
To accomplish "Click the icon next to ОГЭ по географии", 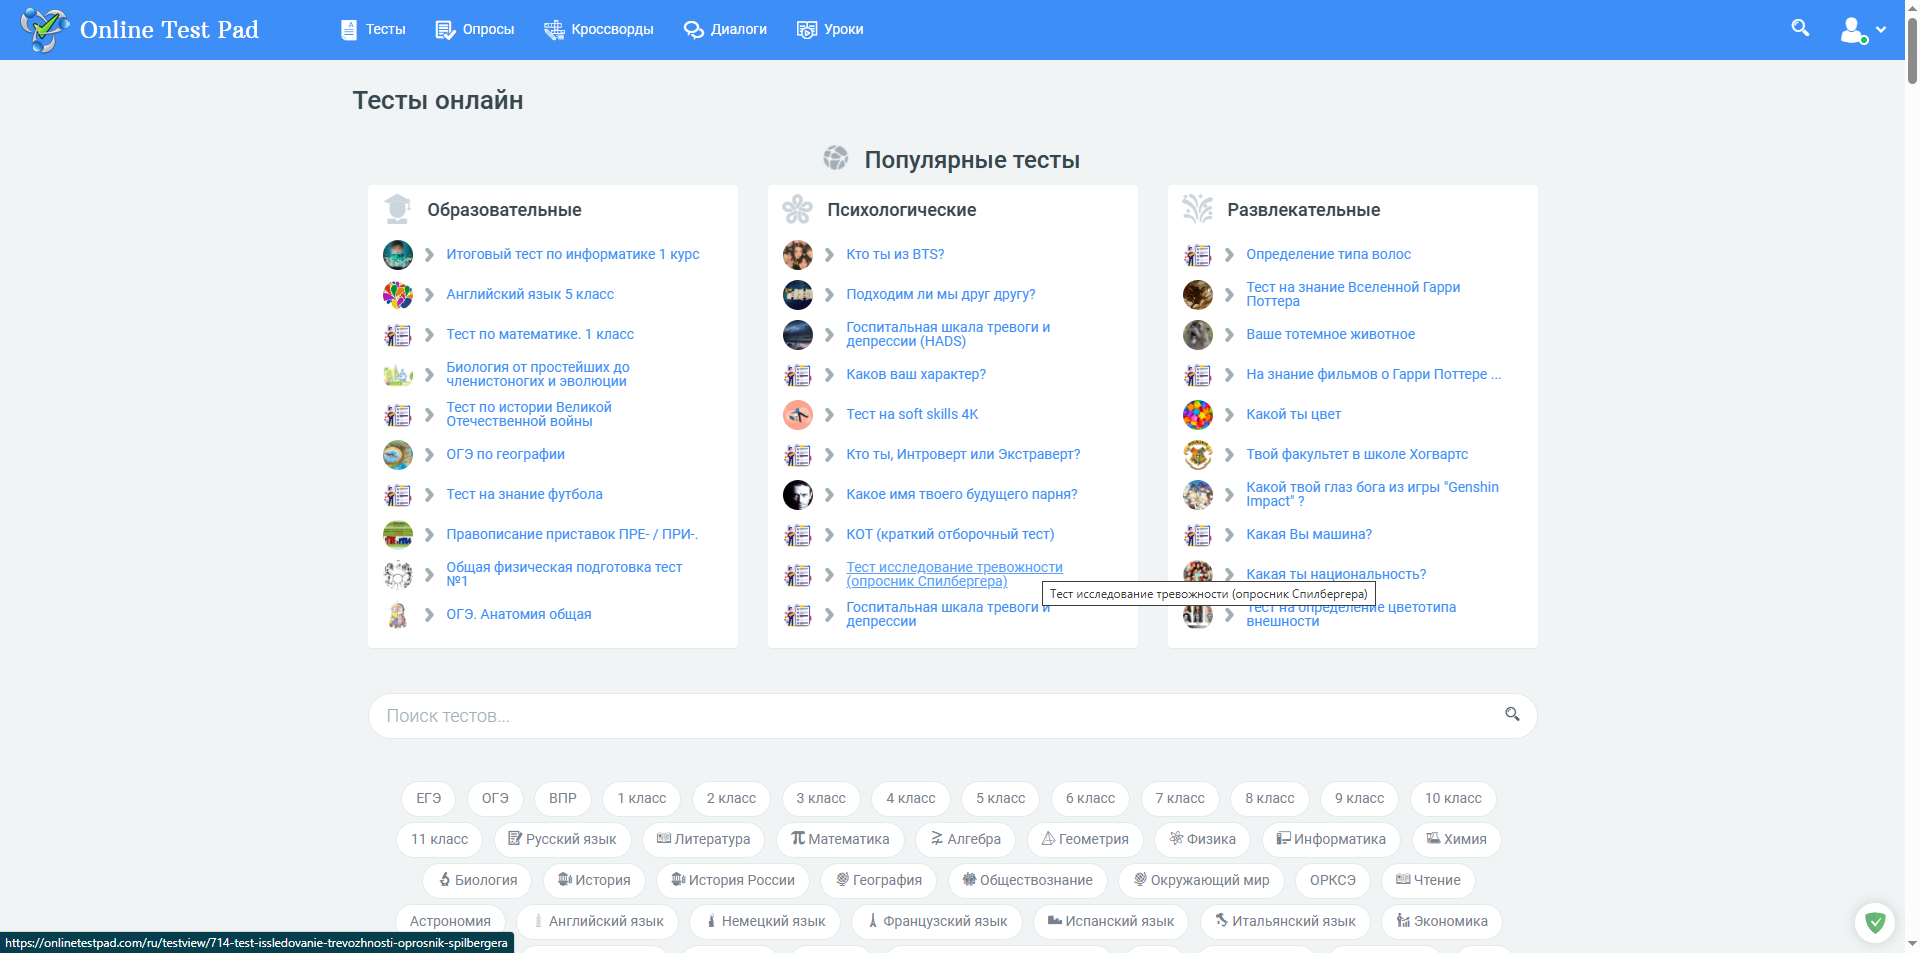I will pos(398,455).
